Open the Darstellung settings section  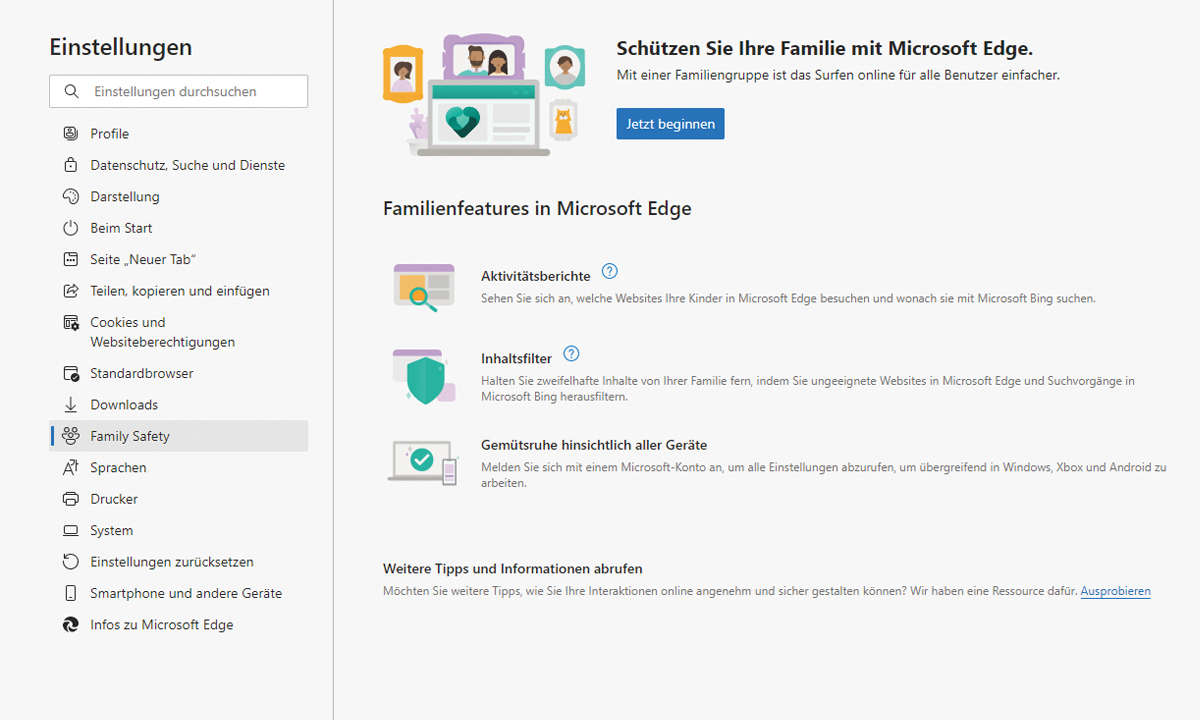[178, 197]
